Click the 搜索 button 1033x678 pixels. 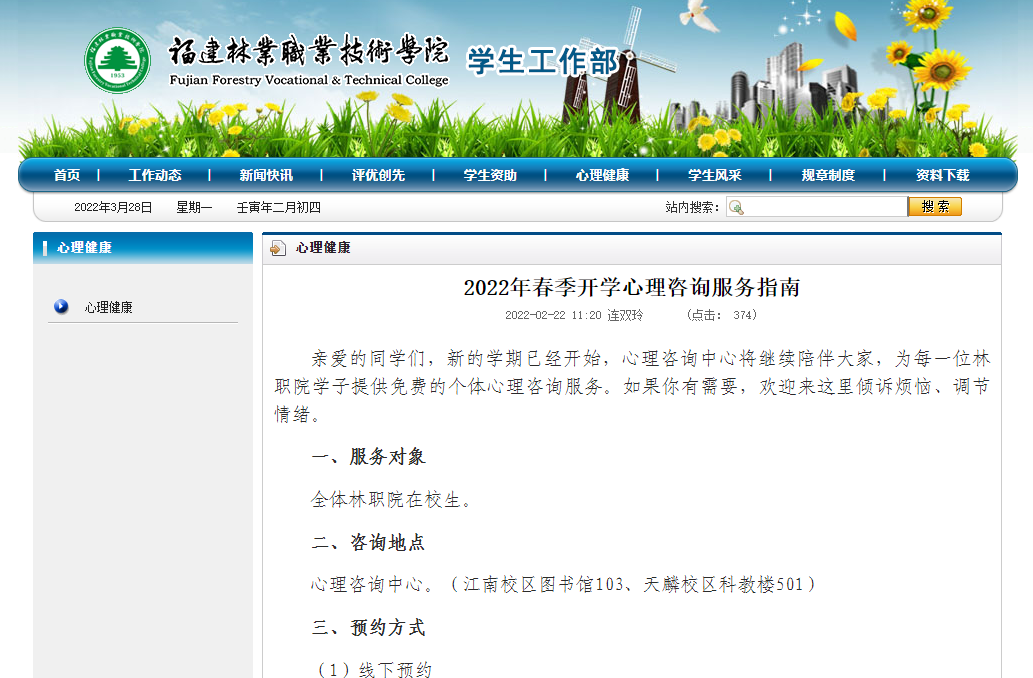(935, 207)
